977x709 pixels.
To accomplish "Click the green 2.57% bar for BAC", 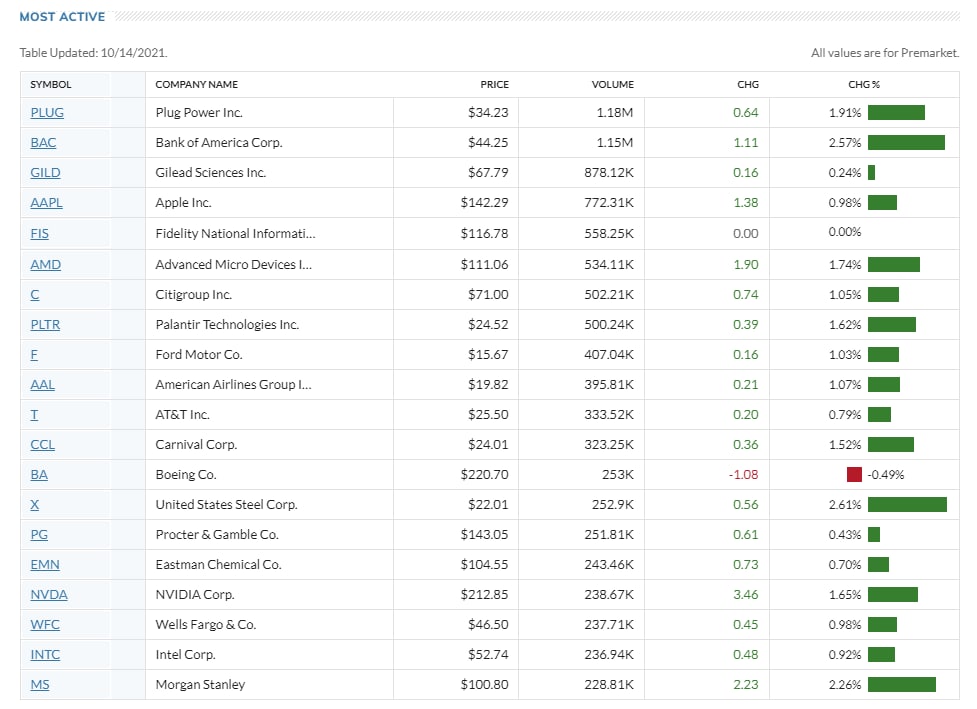I will tap(906, 143).
